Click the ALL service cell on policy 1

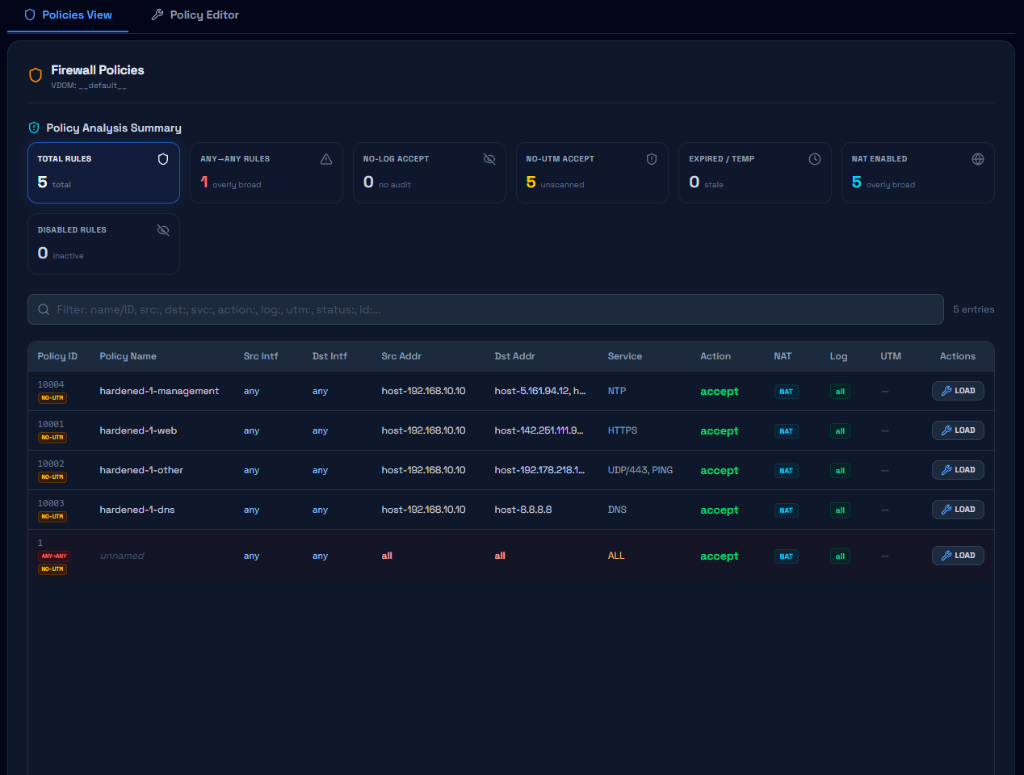pyautogui.click(x=616, y=556)
